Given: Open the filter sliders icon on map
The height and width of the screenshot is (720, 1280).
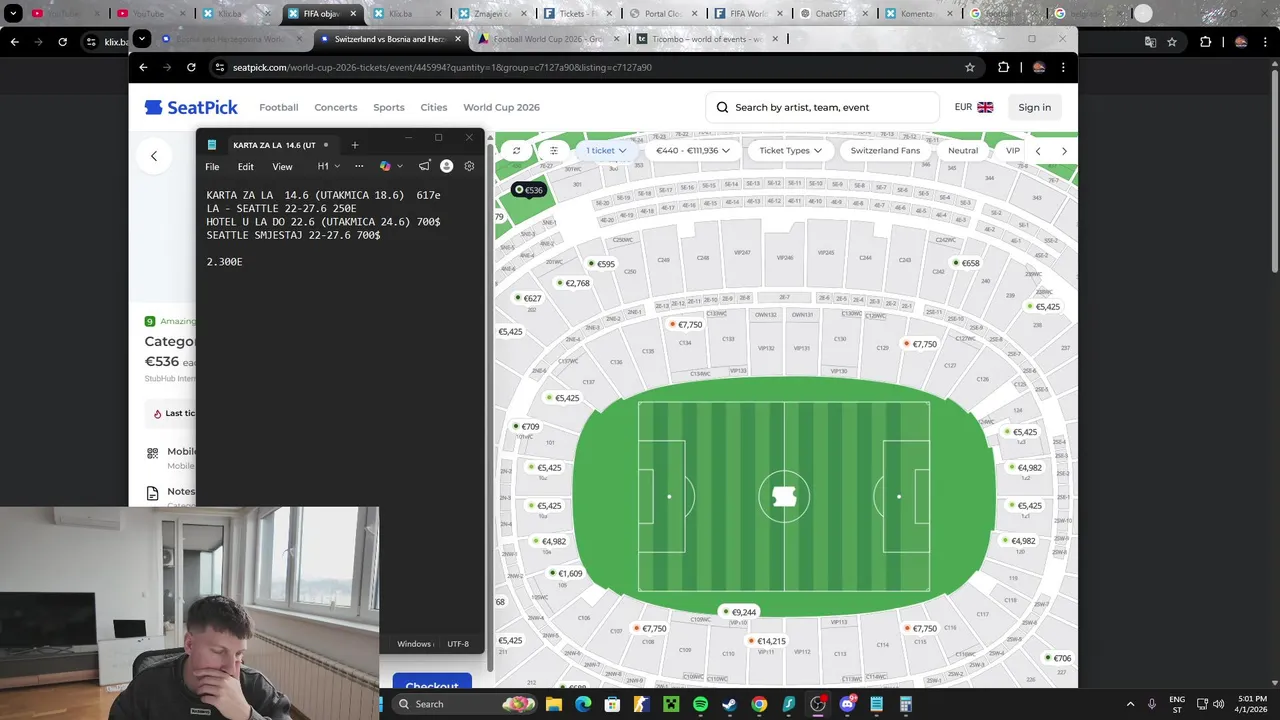Looking at the screenshot, I should [553, 151].
